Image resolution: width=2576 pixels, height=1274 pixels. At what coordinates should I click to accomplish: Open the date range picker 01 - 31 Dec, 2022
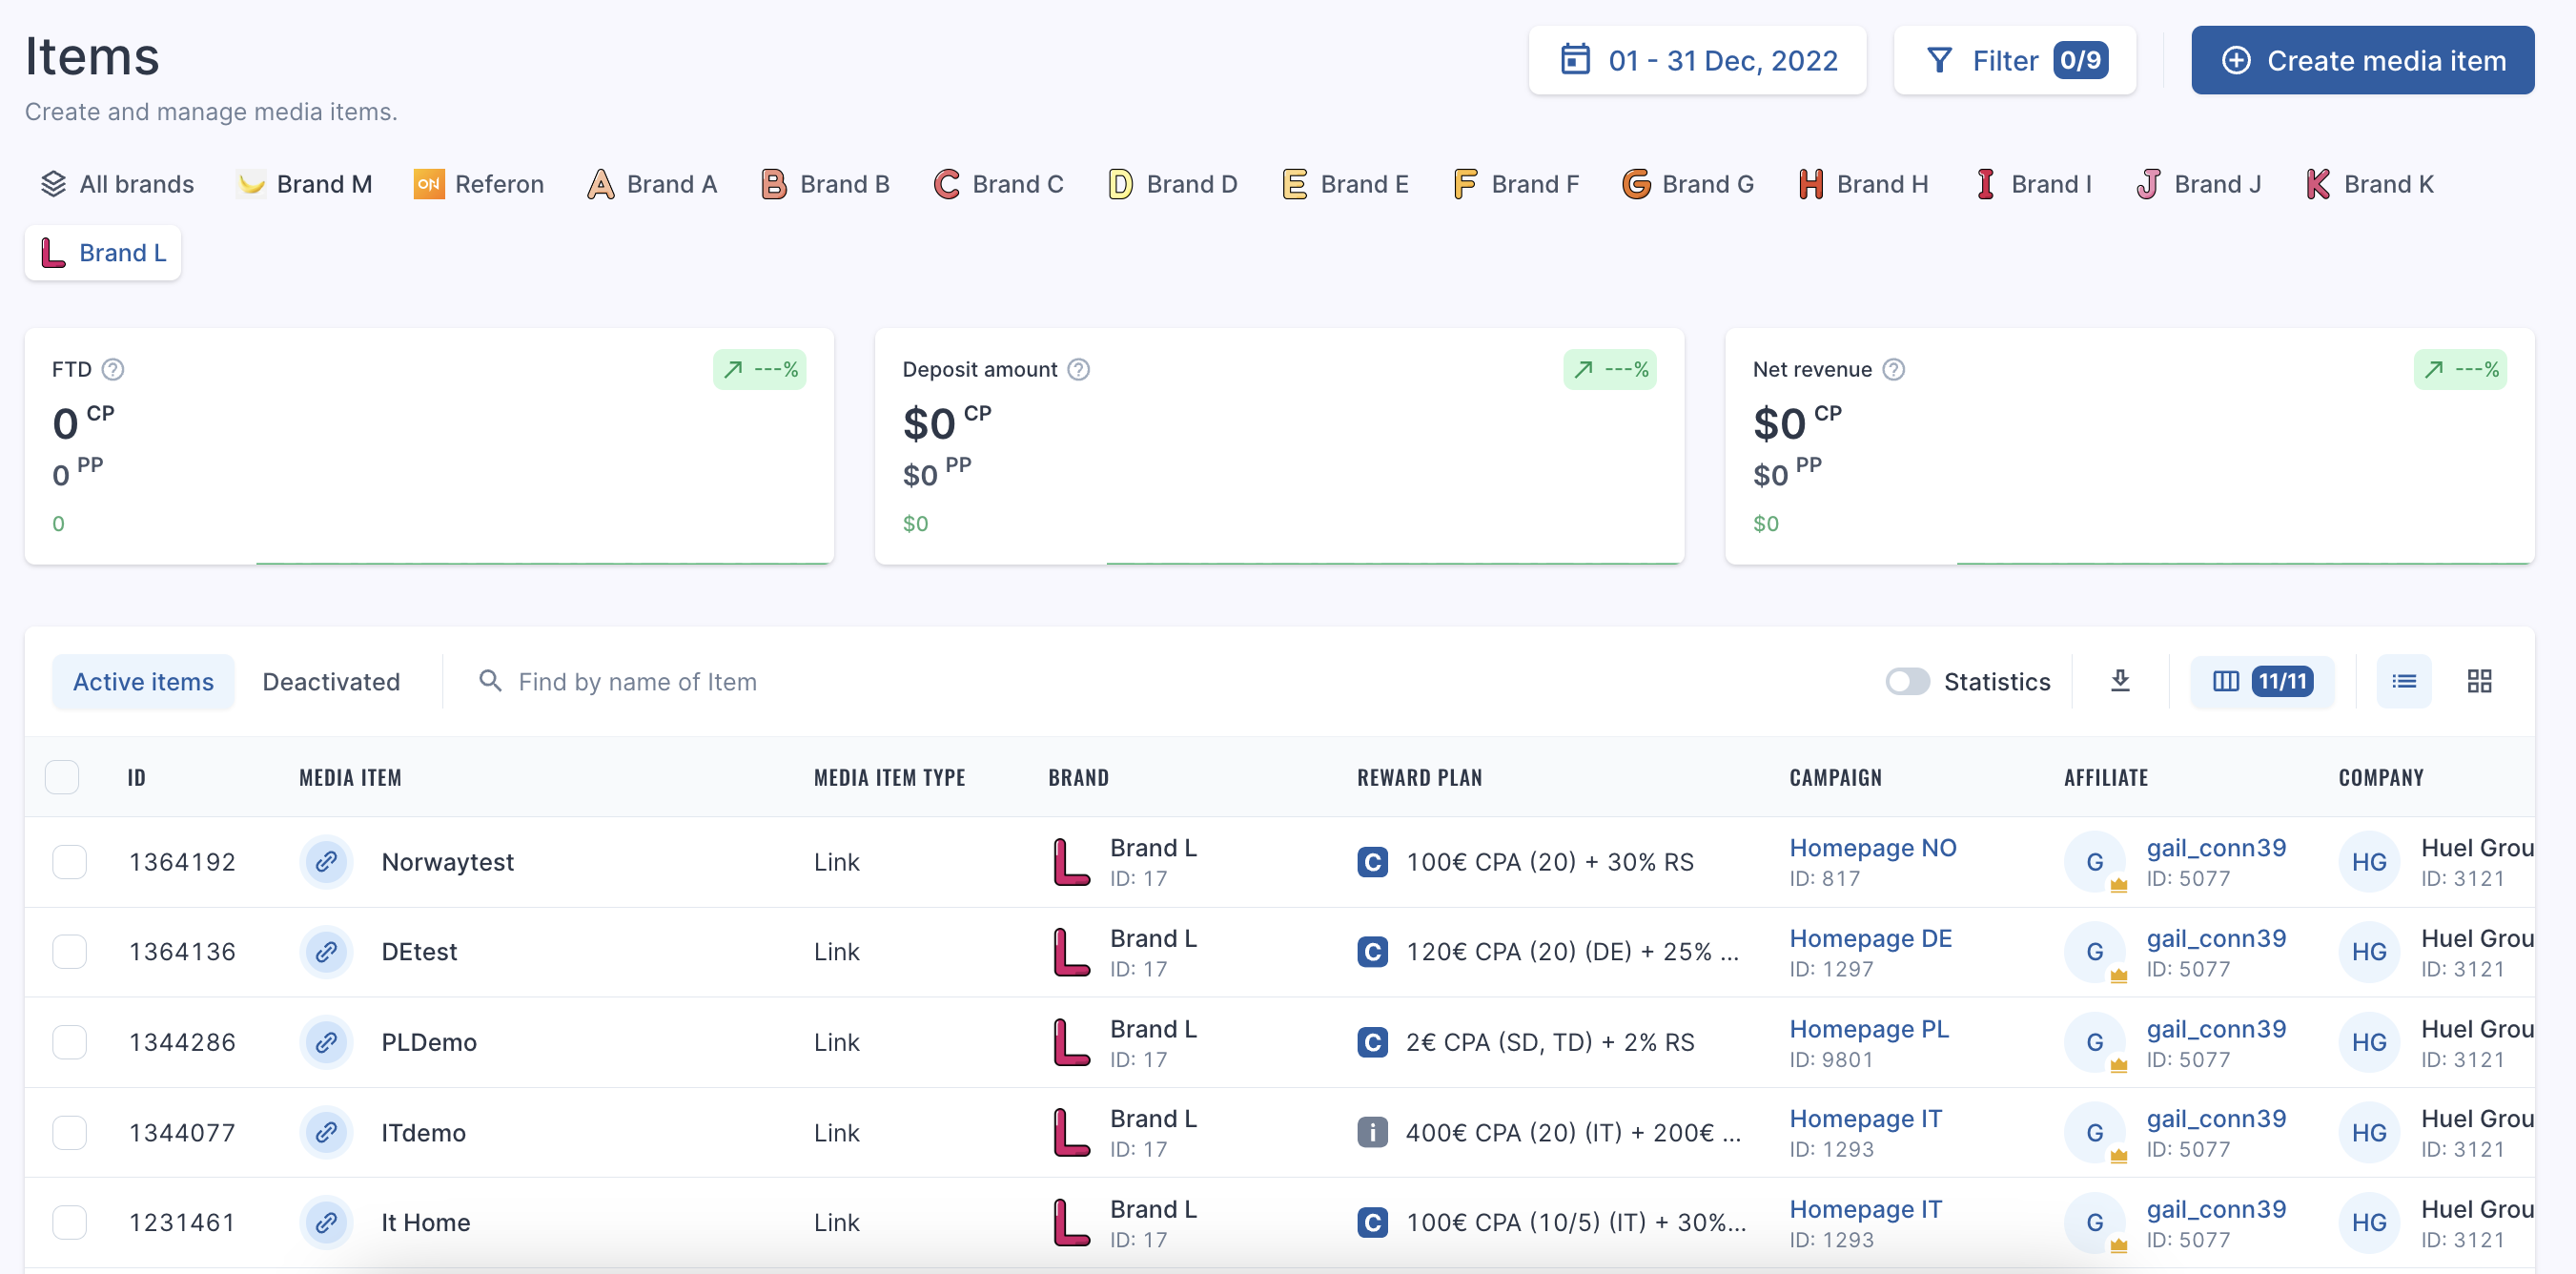[1697, 60]
